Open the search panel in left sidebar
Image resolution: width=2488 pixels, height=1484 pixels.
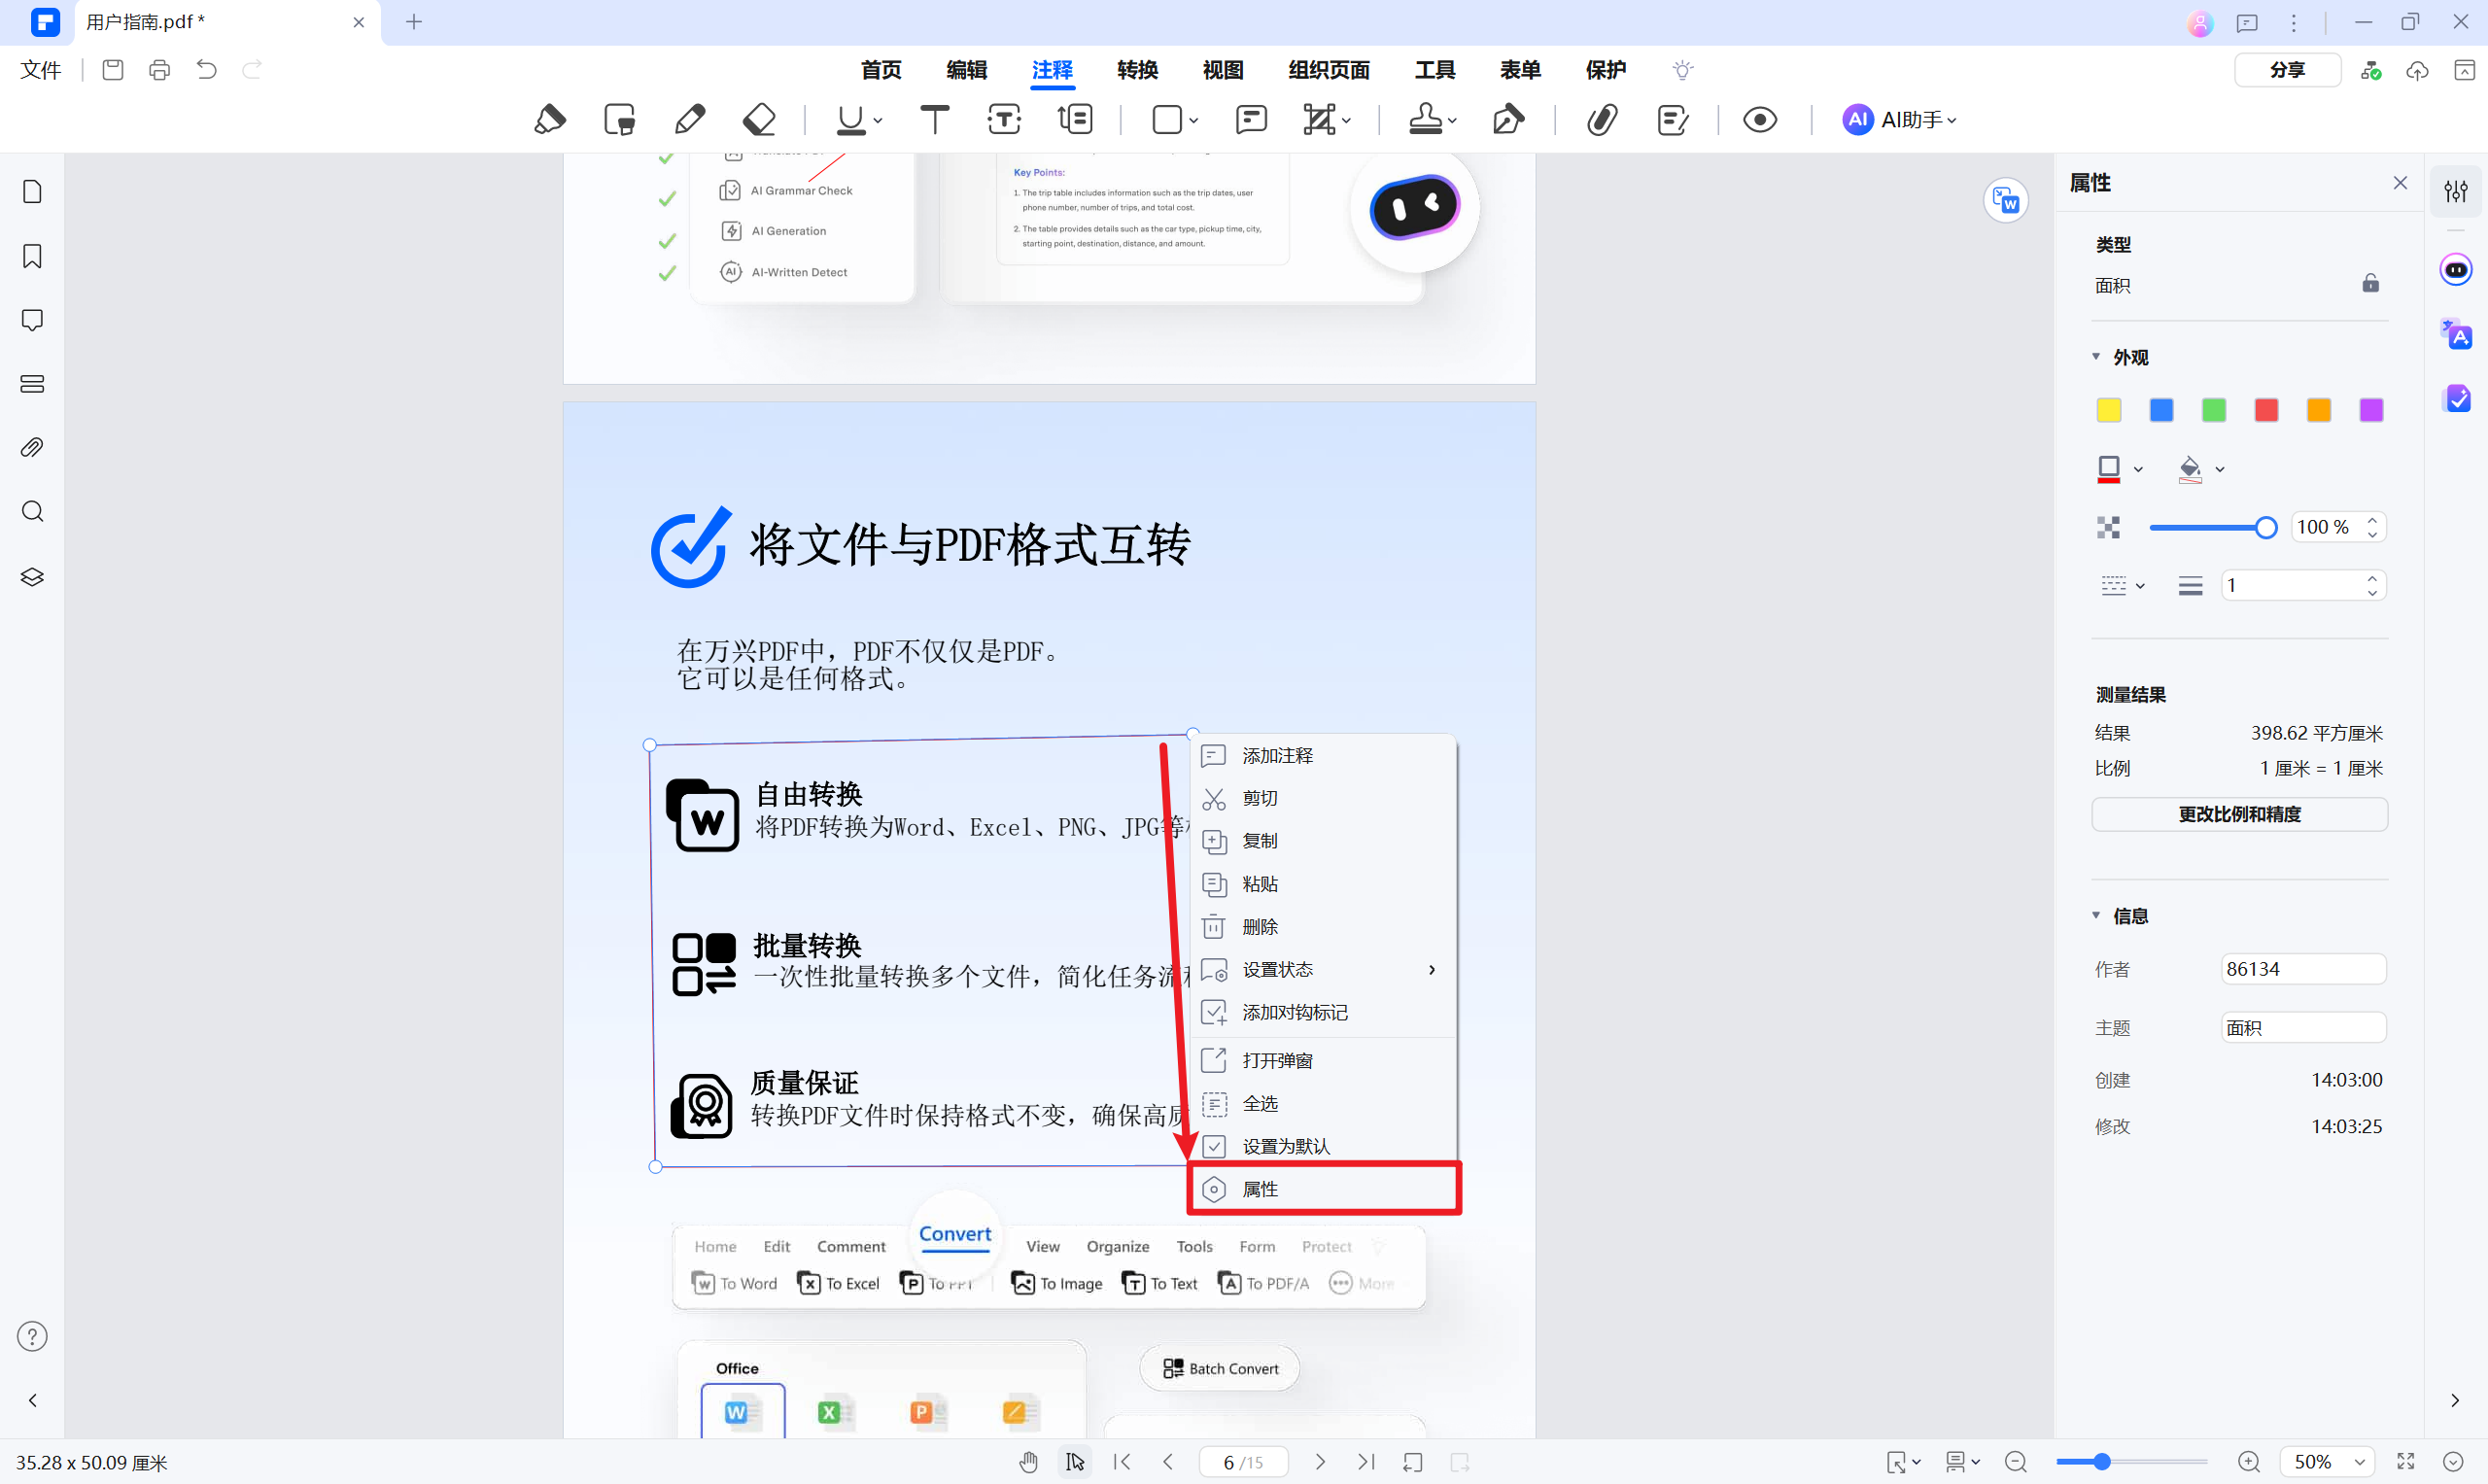click(x=32, y=511)
